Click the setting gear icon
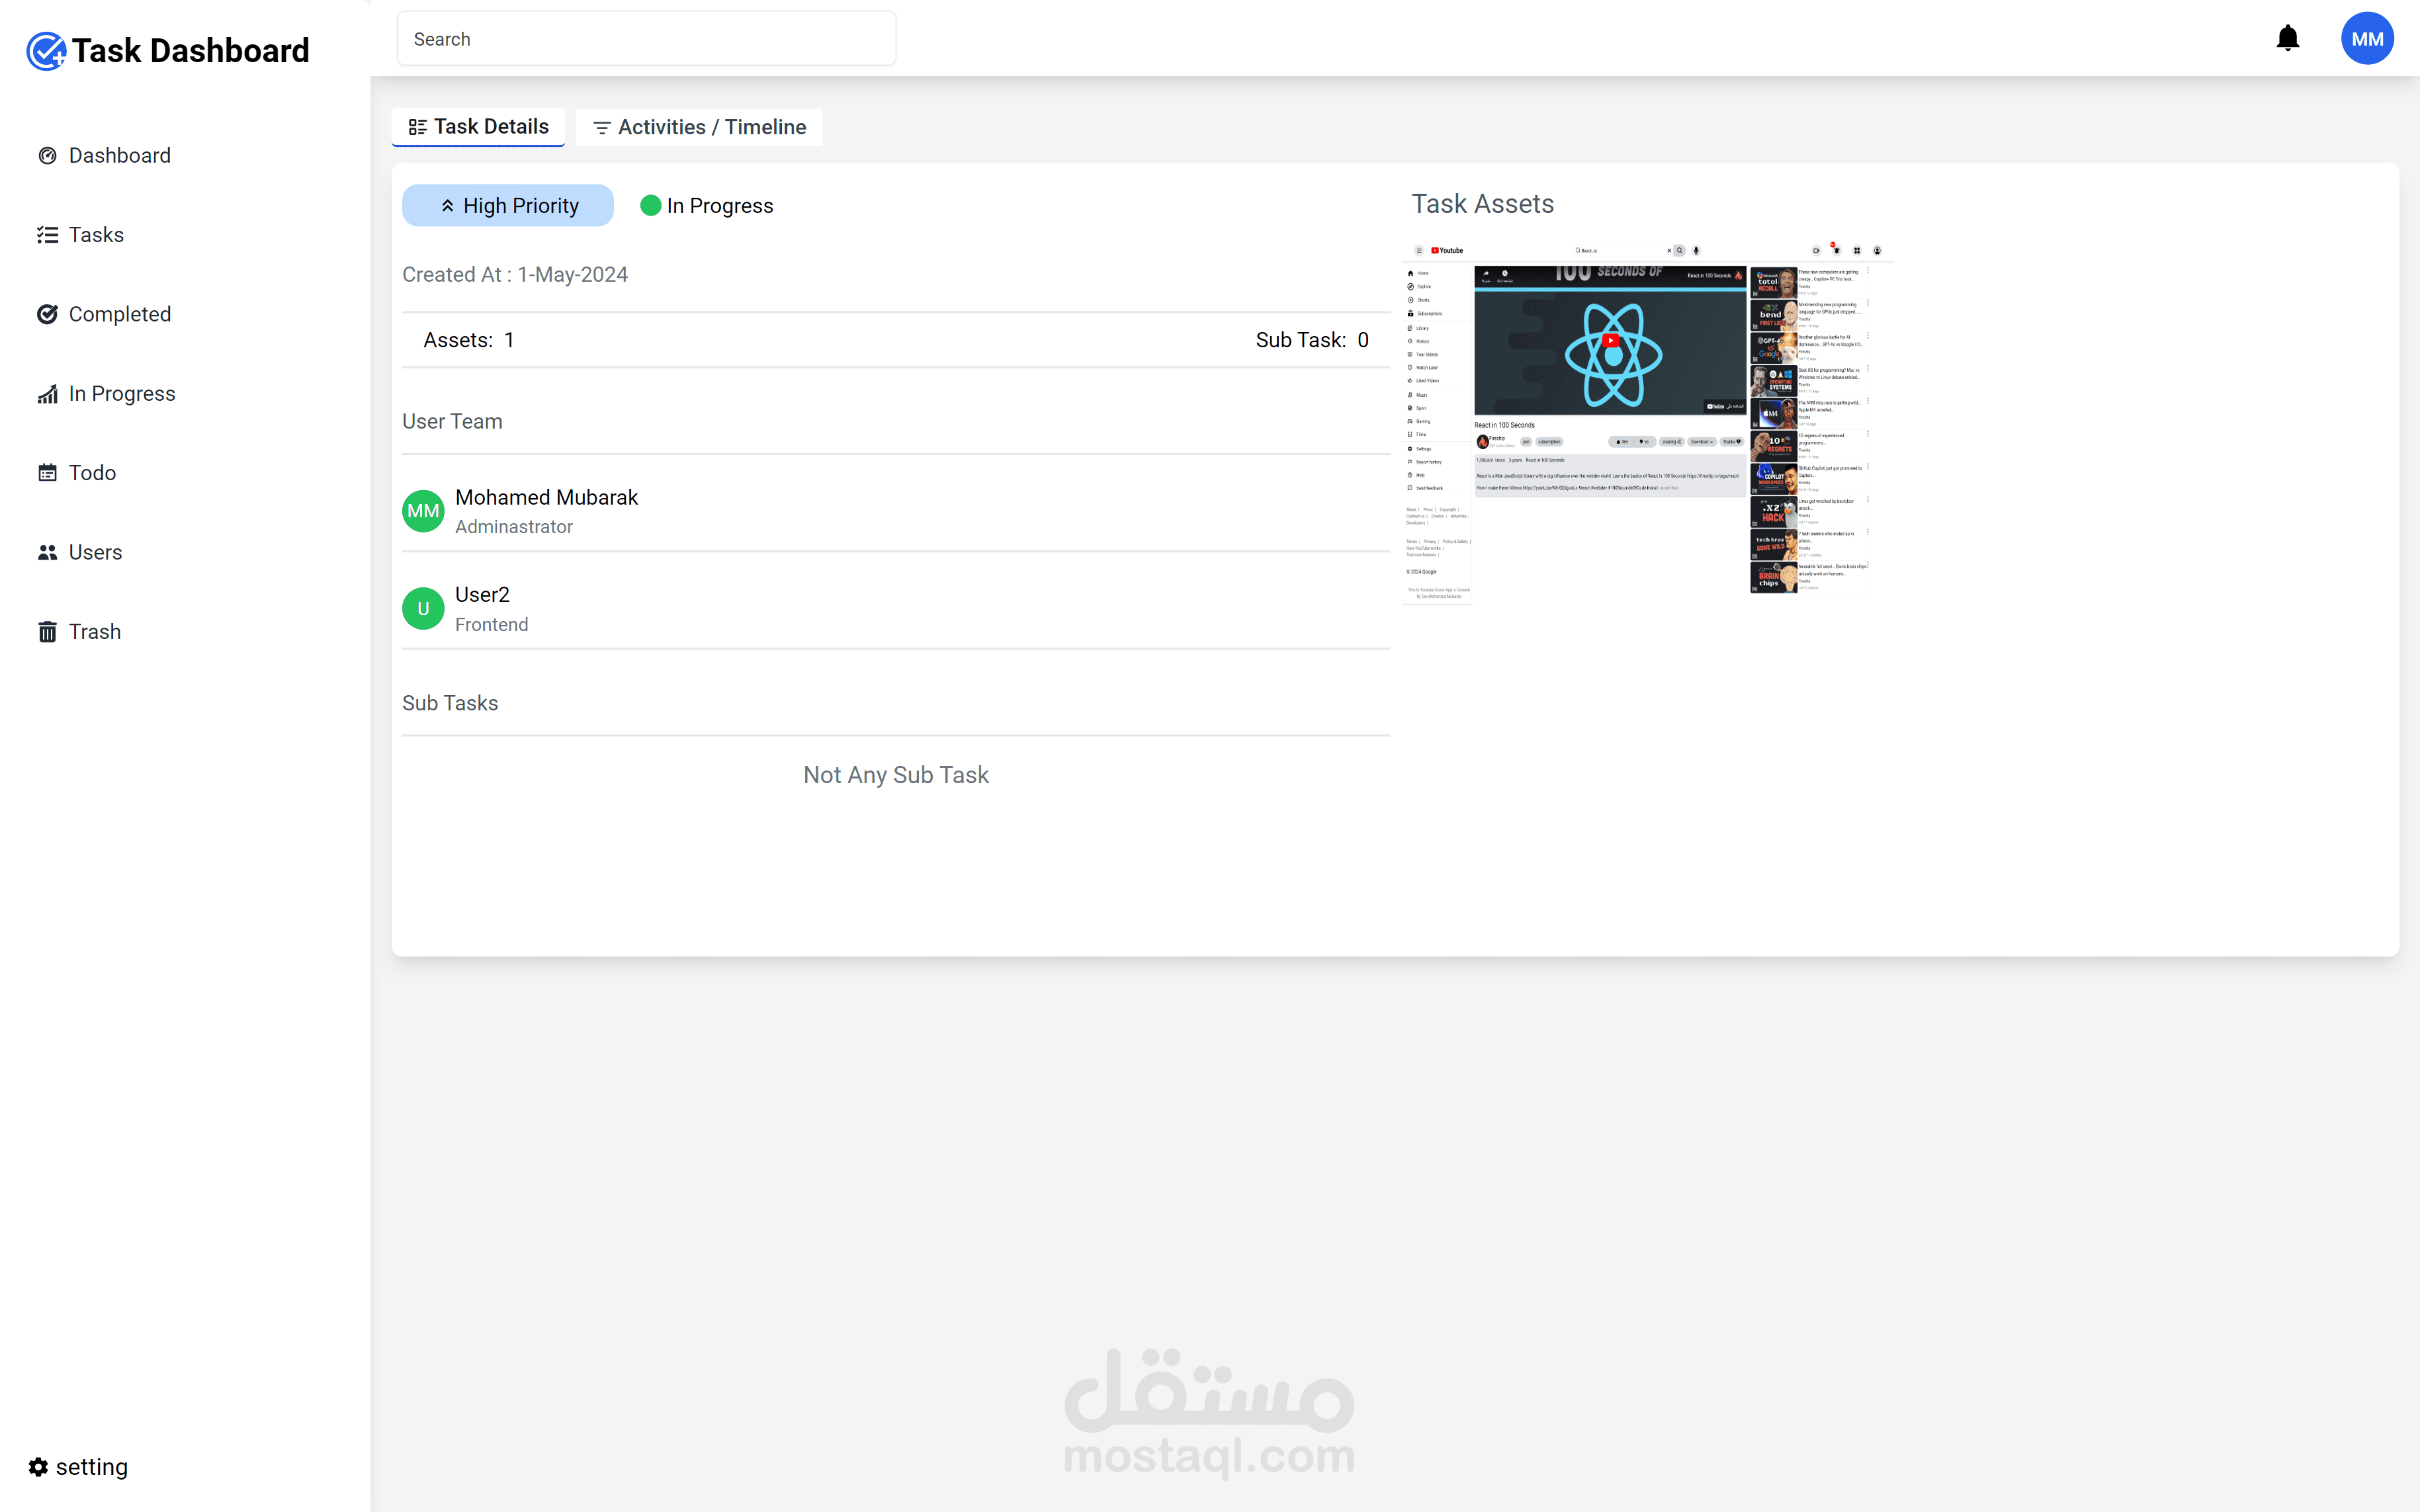The image size is (2420, 1512). click(38, 1467)
